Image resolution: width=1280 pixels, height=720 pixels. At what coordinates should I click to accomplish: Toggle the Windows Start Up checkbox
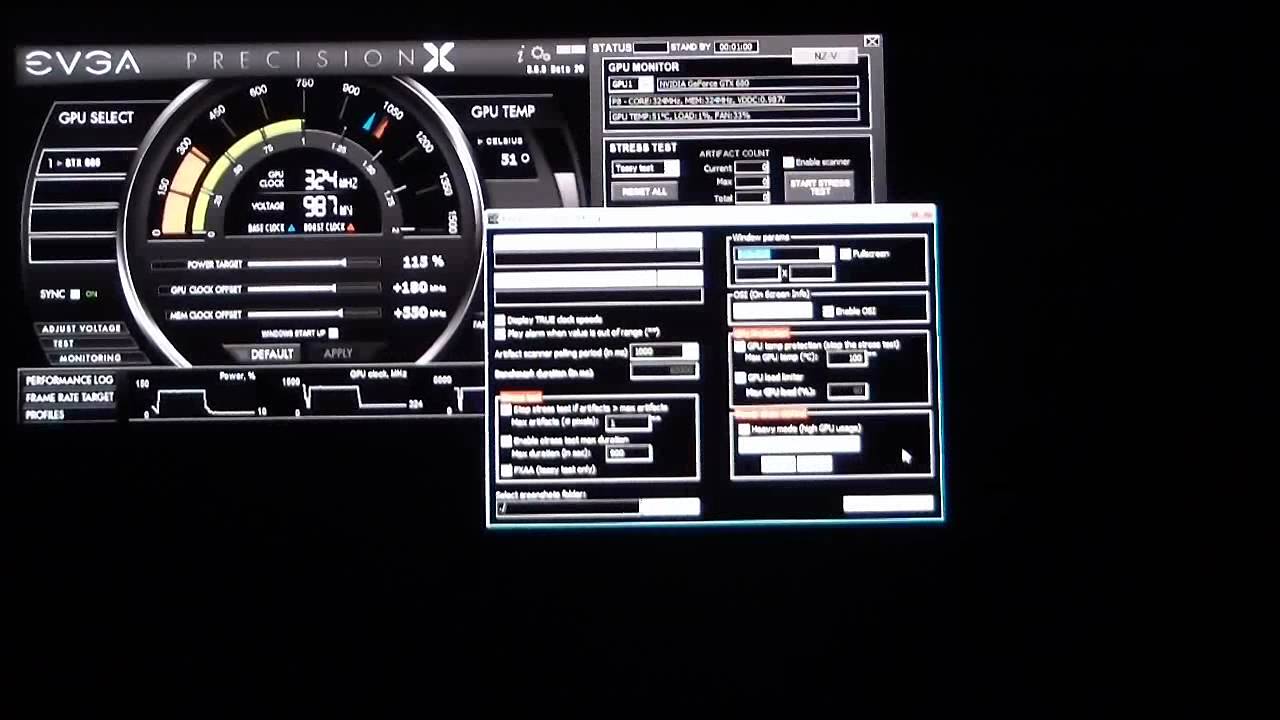tap(333, 333)
